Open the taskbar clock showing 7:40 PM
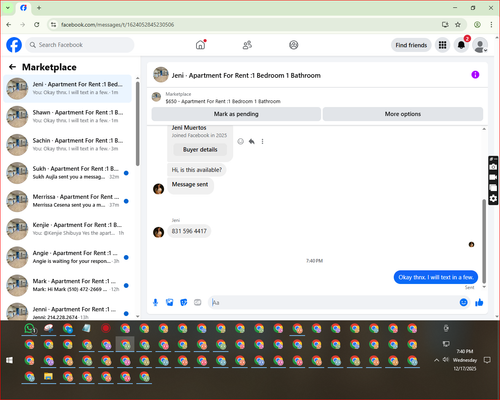500x400 pixels. pos(465,360)
